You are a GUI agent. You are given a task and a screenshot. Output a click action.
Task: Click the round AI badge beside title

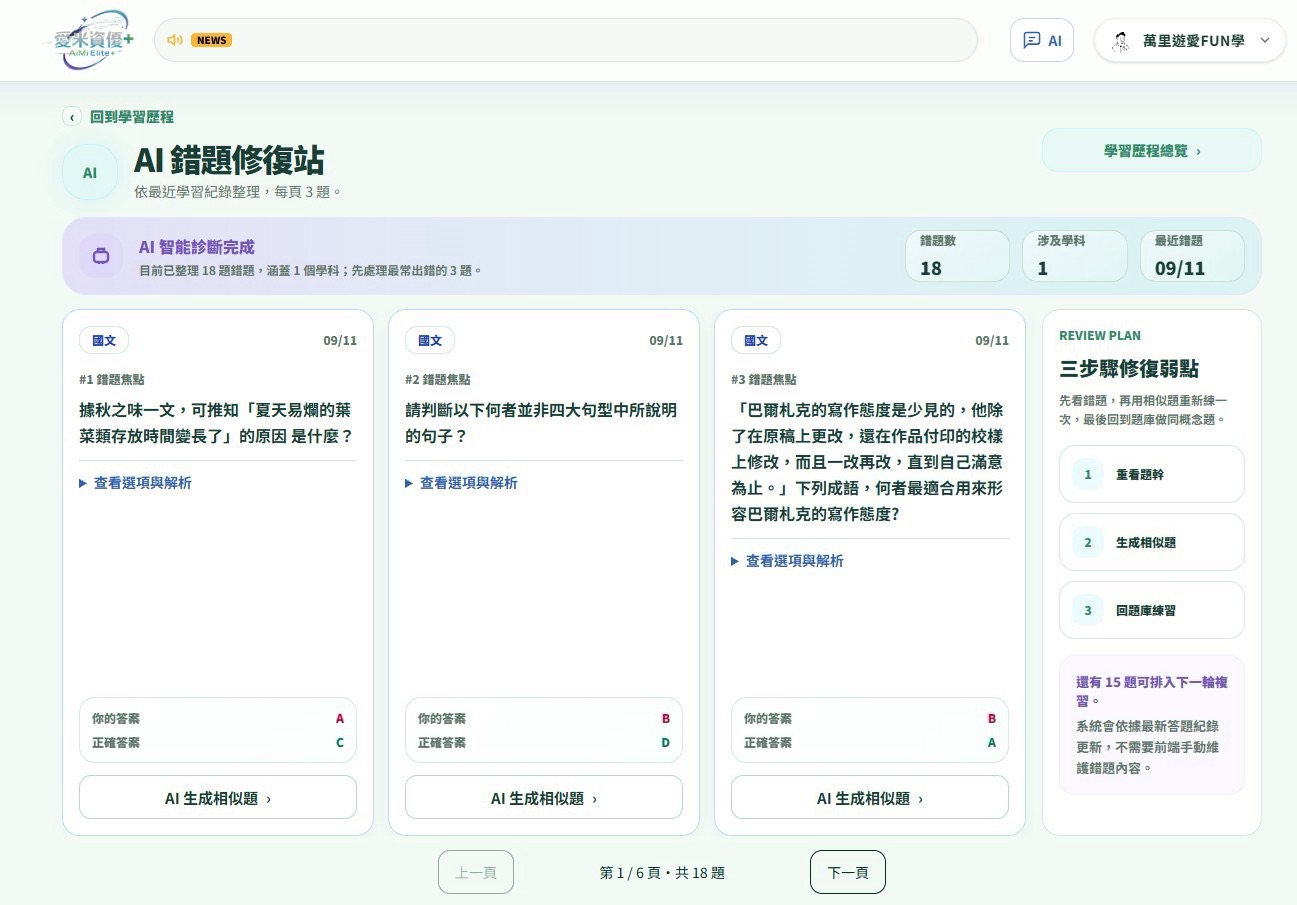point(90,172)
